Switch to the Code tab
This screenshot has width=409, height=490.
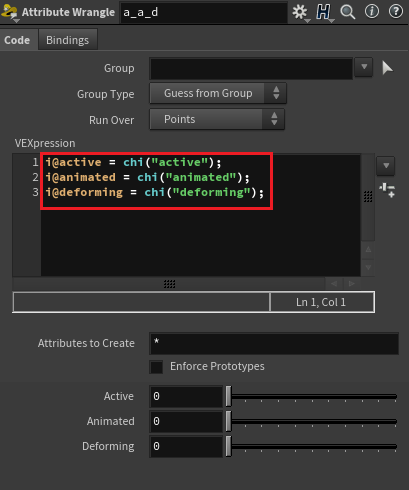point(17,40)
